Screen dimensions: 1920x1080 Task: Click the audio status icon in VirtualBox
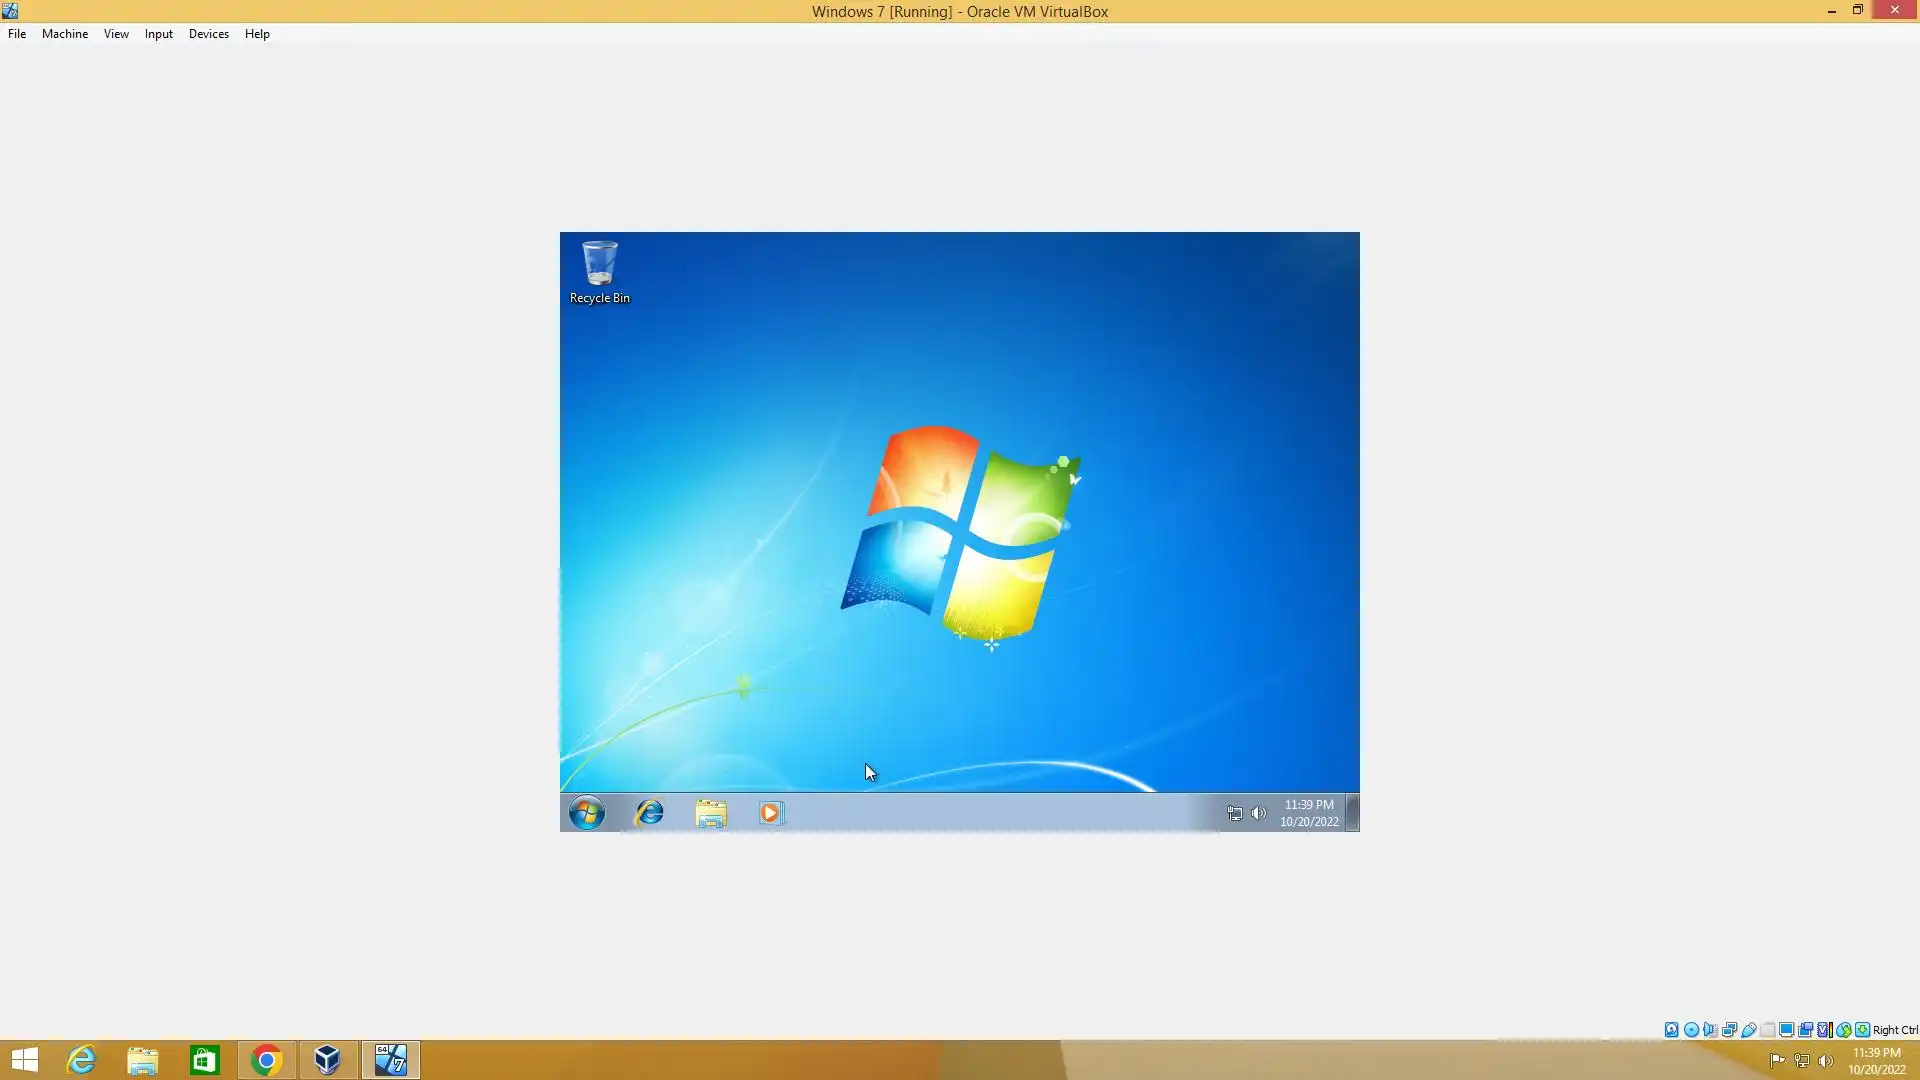click(1710, 1030)
